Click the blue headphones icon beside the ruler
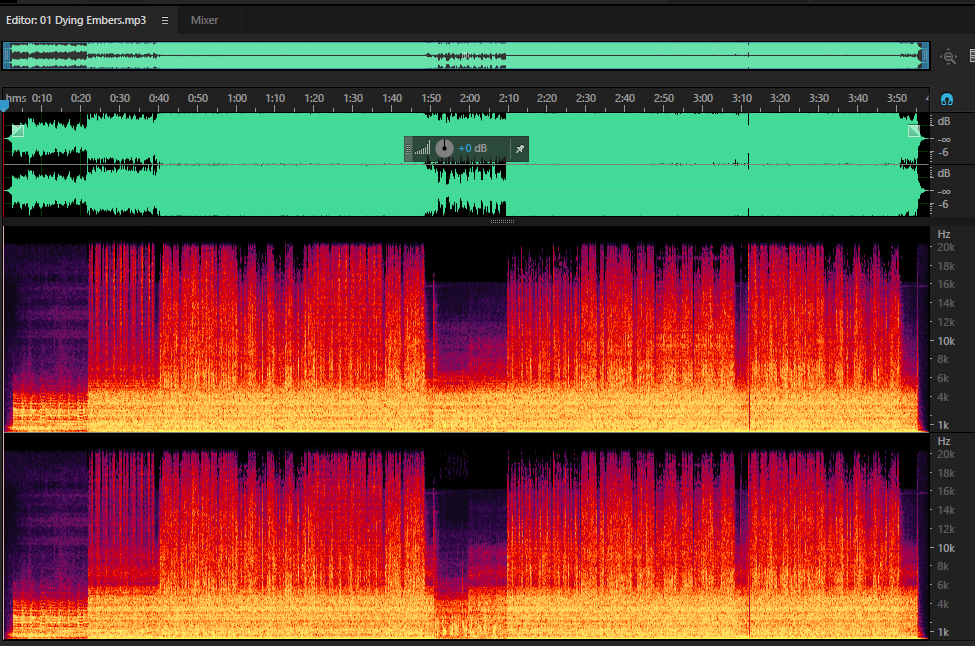The width and height of the screenshot is (975, 646). [x=946, y=99]
